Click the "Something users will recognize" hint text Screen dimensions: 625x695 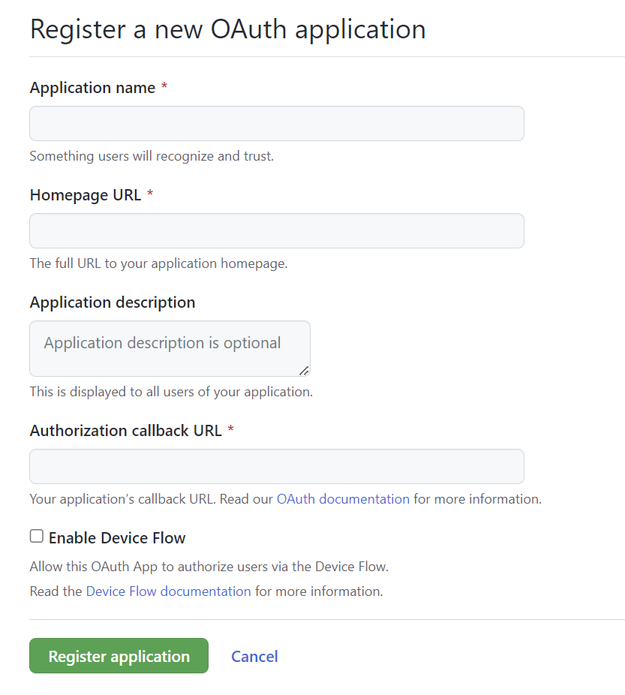coord(151,156)
